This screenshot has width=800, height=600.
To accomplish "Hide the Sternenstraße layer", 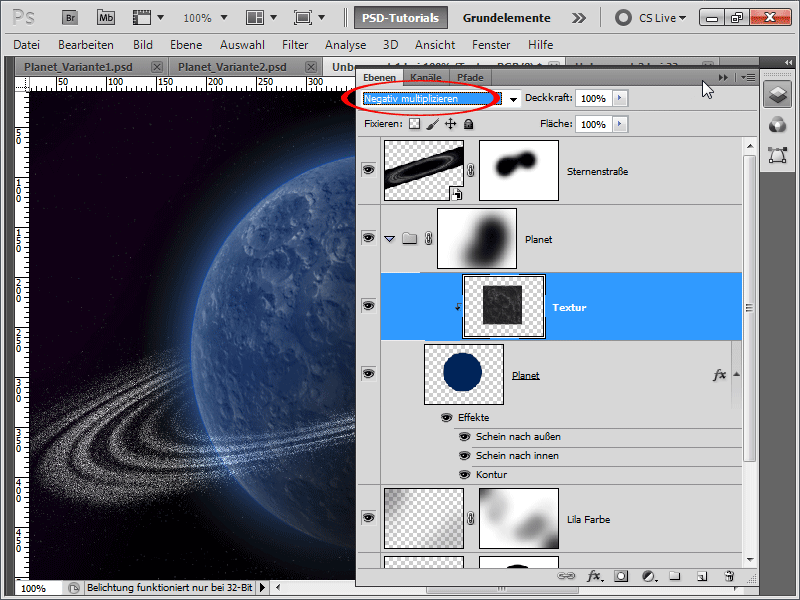I will pyautogui.click(x=368, y=170).
